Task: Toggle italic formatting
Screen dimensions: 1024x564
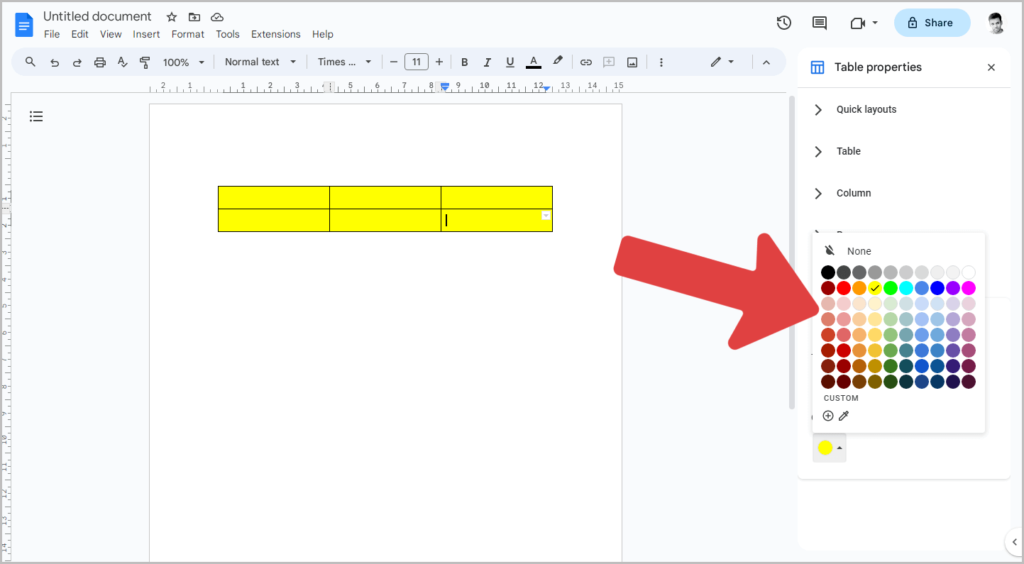Action: point(487,62)
